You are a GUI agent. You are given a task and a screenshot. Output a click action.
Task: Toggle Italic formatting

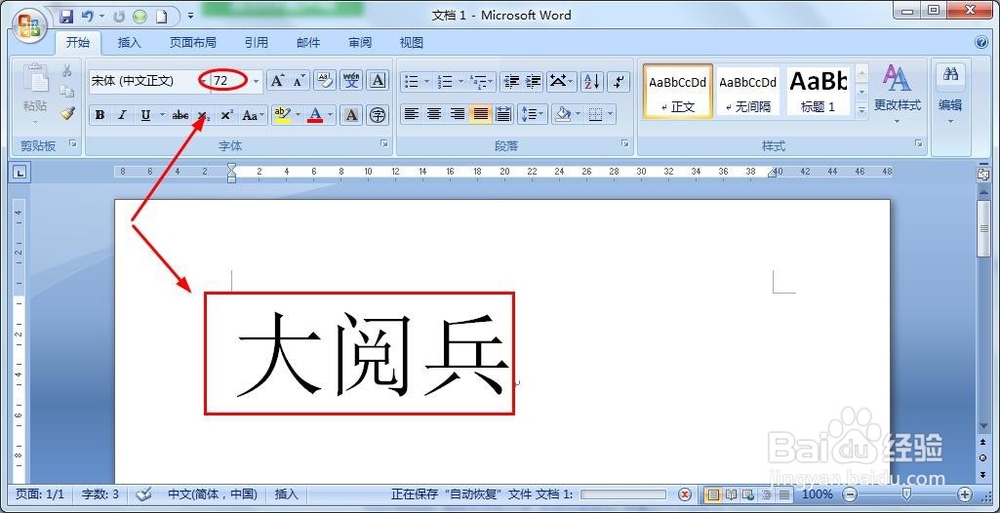tap(122, 115)
